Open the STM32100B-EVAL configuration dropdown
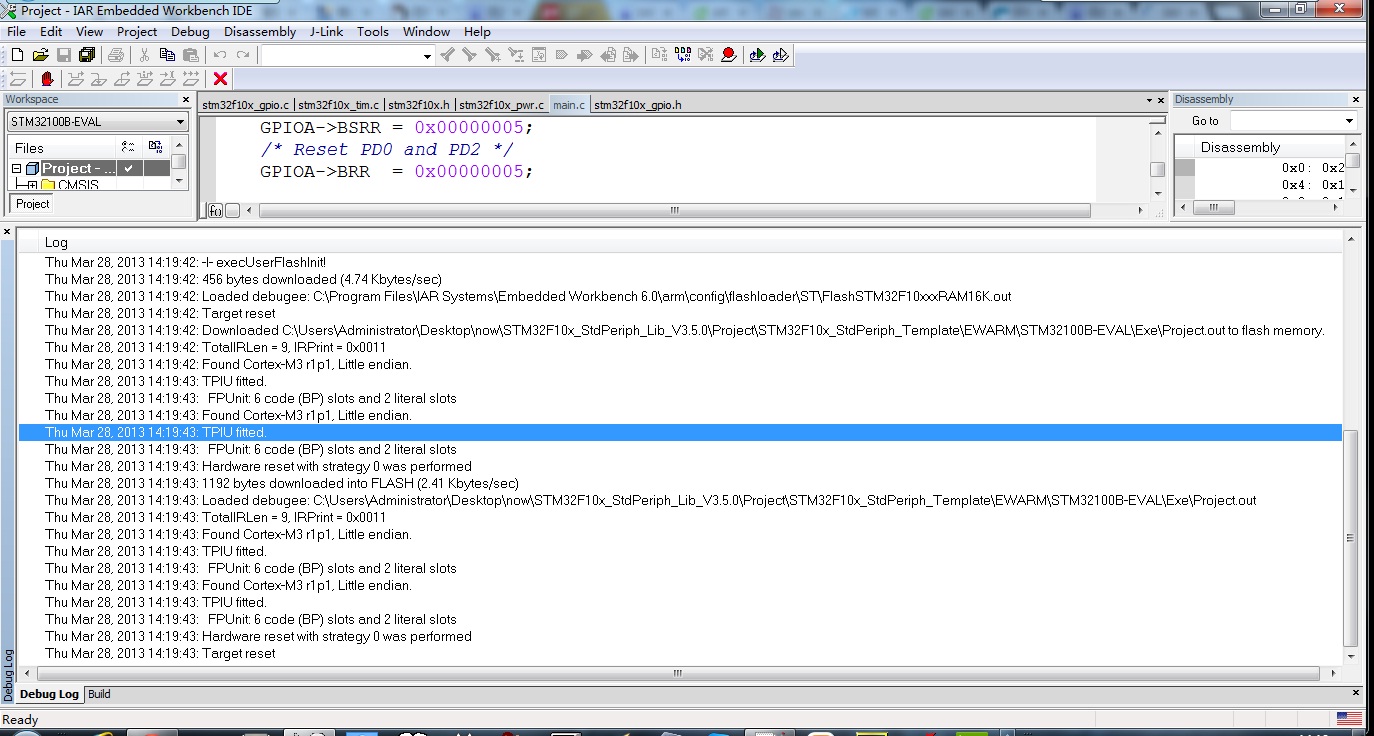 click(x=97, y=122)
